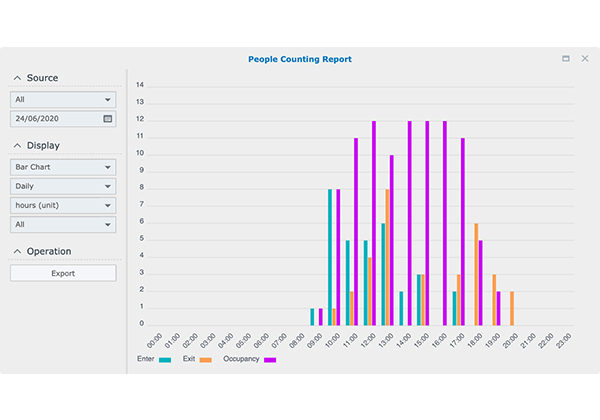Click the Export button
Screen dimensions: 600x420
tap(63, 273)
